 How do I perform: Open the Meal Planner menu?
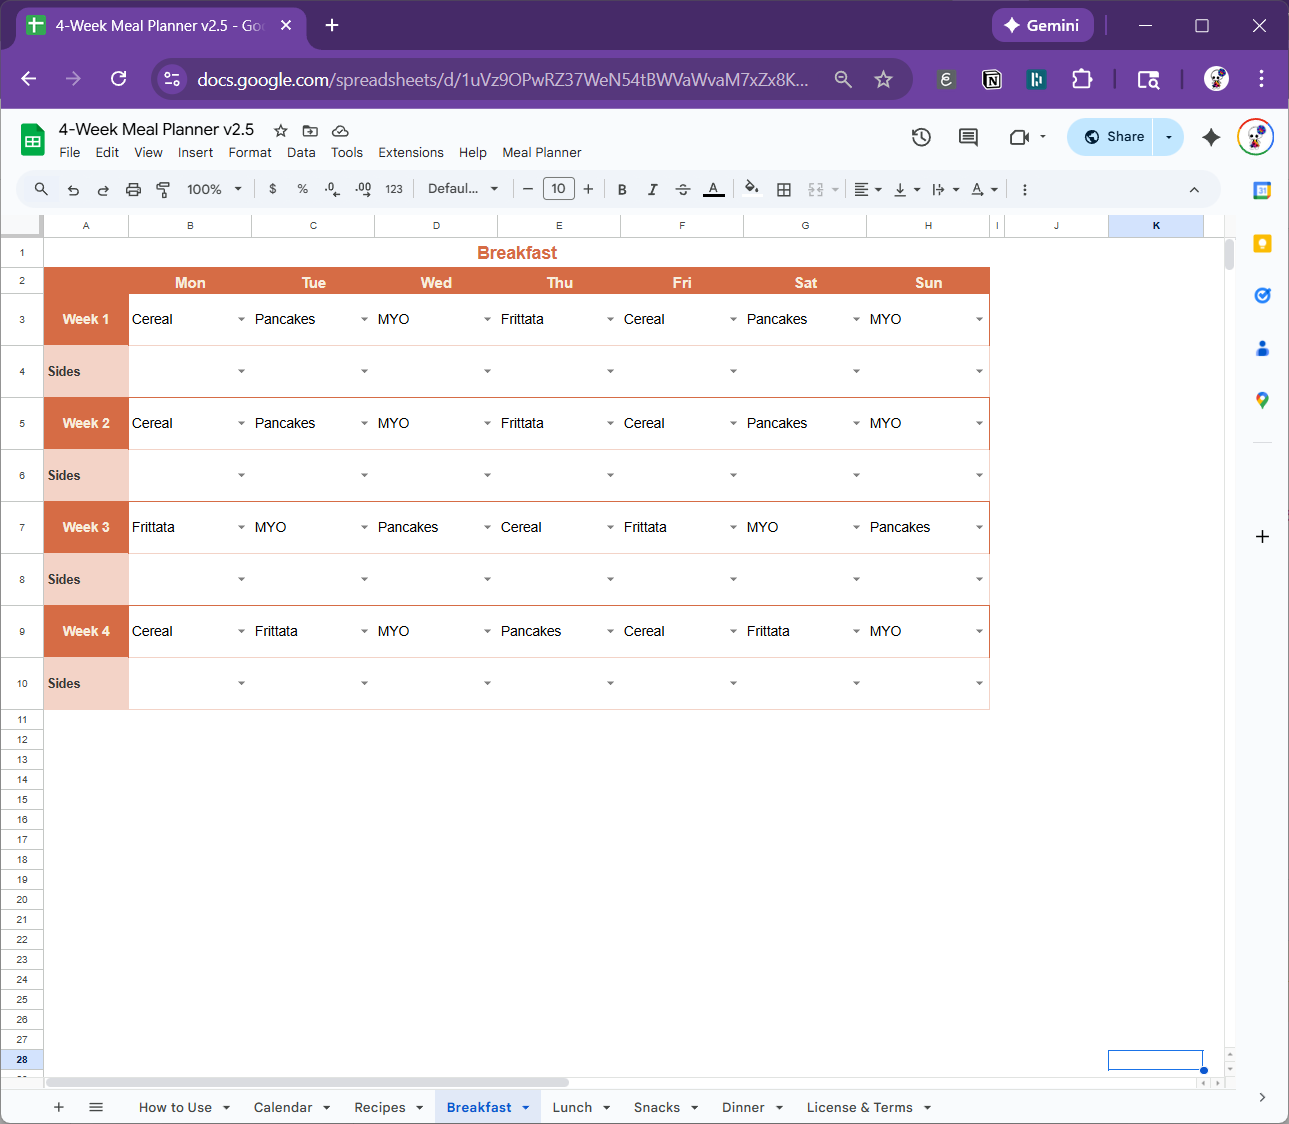click(x=541, y=153)
